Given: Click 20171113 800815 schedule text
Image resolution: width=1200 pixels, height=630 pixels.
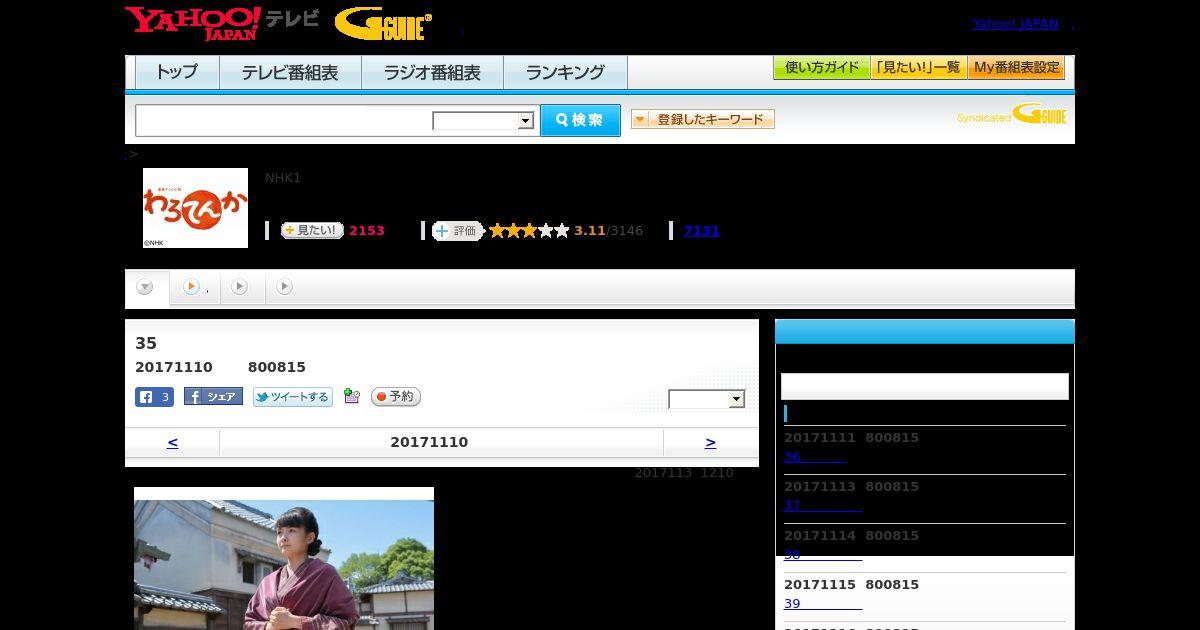Looking at the screenshot, I should pyautogui.click(x=851, y=487).
